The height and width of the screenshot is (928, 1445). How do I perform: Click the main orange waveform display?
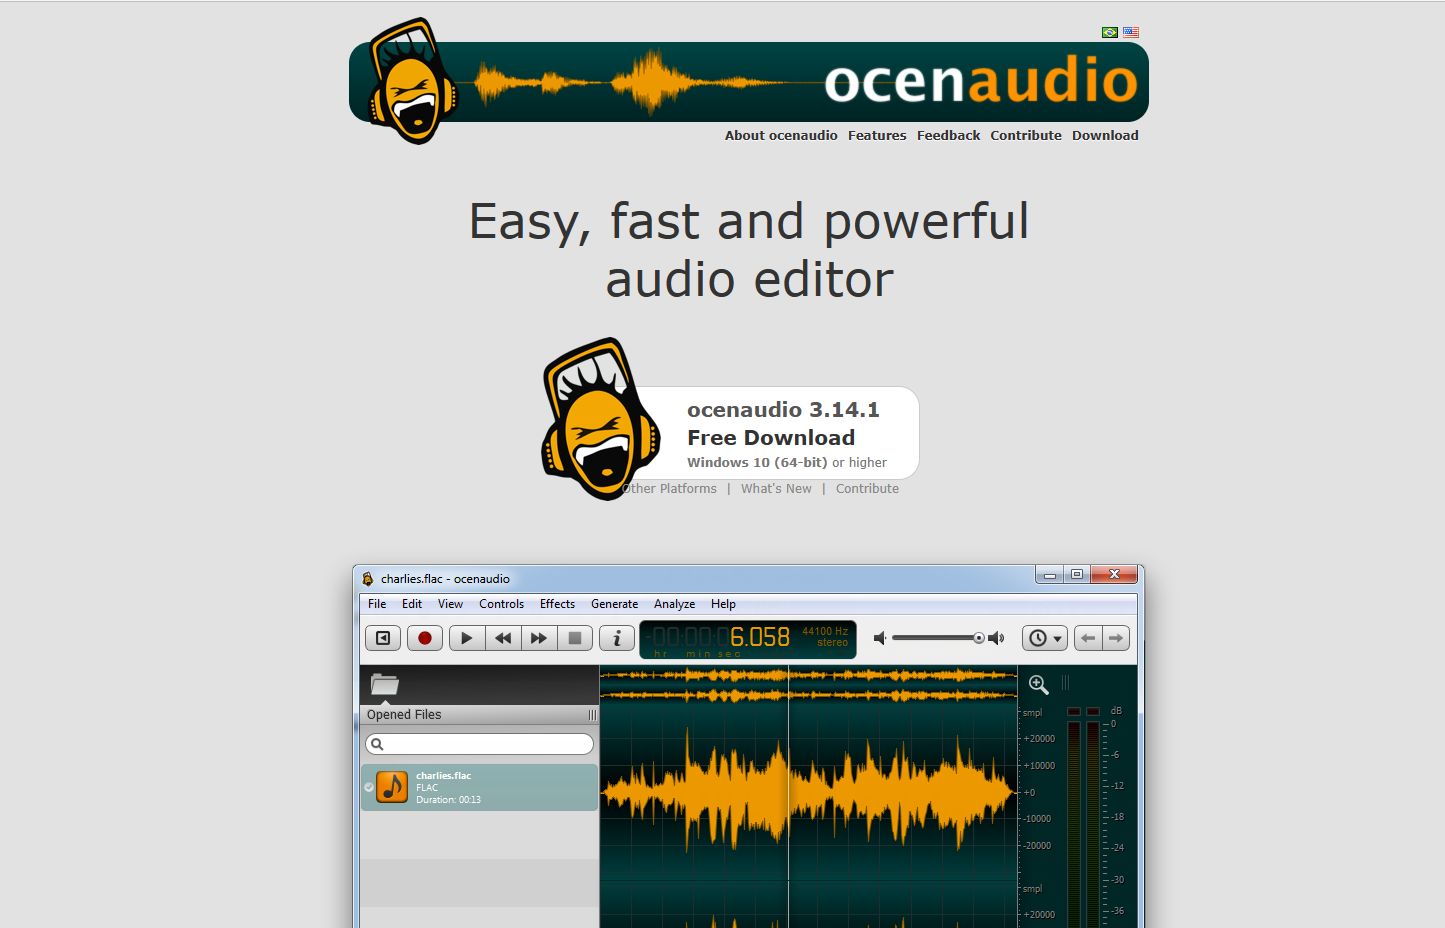(x=808, y=792)
